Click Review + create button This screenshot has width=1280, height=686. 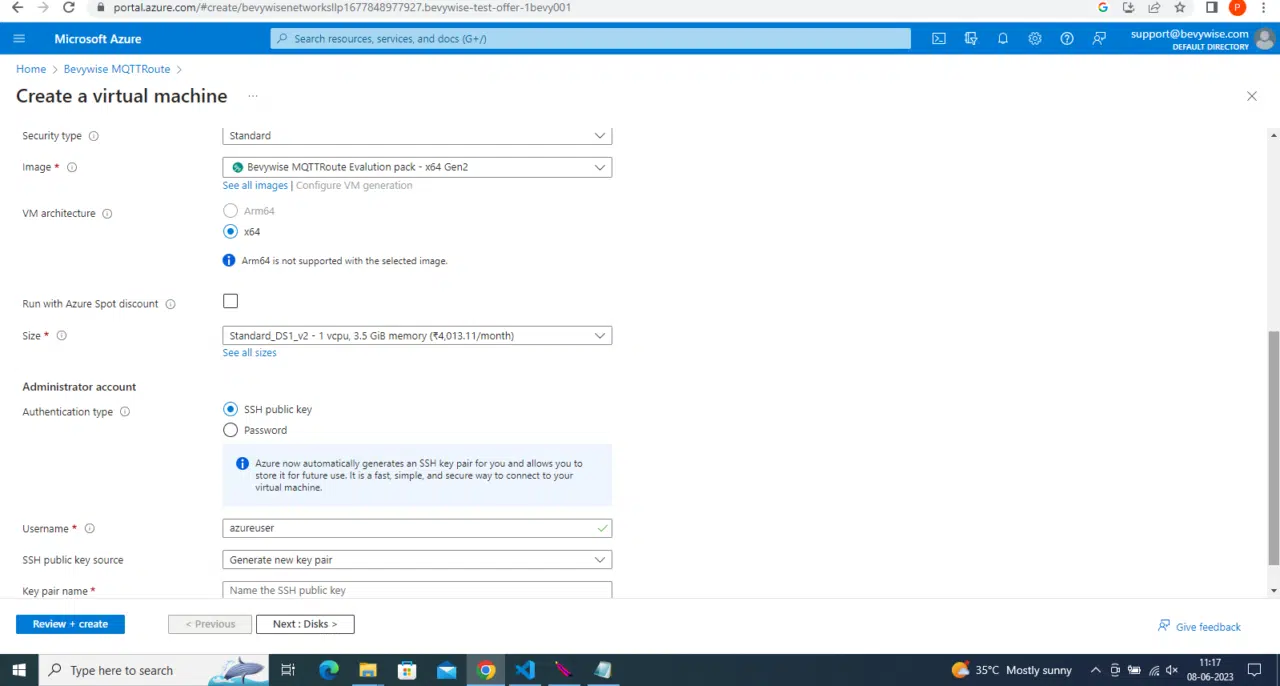[70, 624]
